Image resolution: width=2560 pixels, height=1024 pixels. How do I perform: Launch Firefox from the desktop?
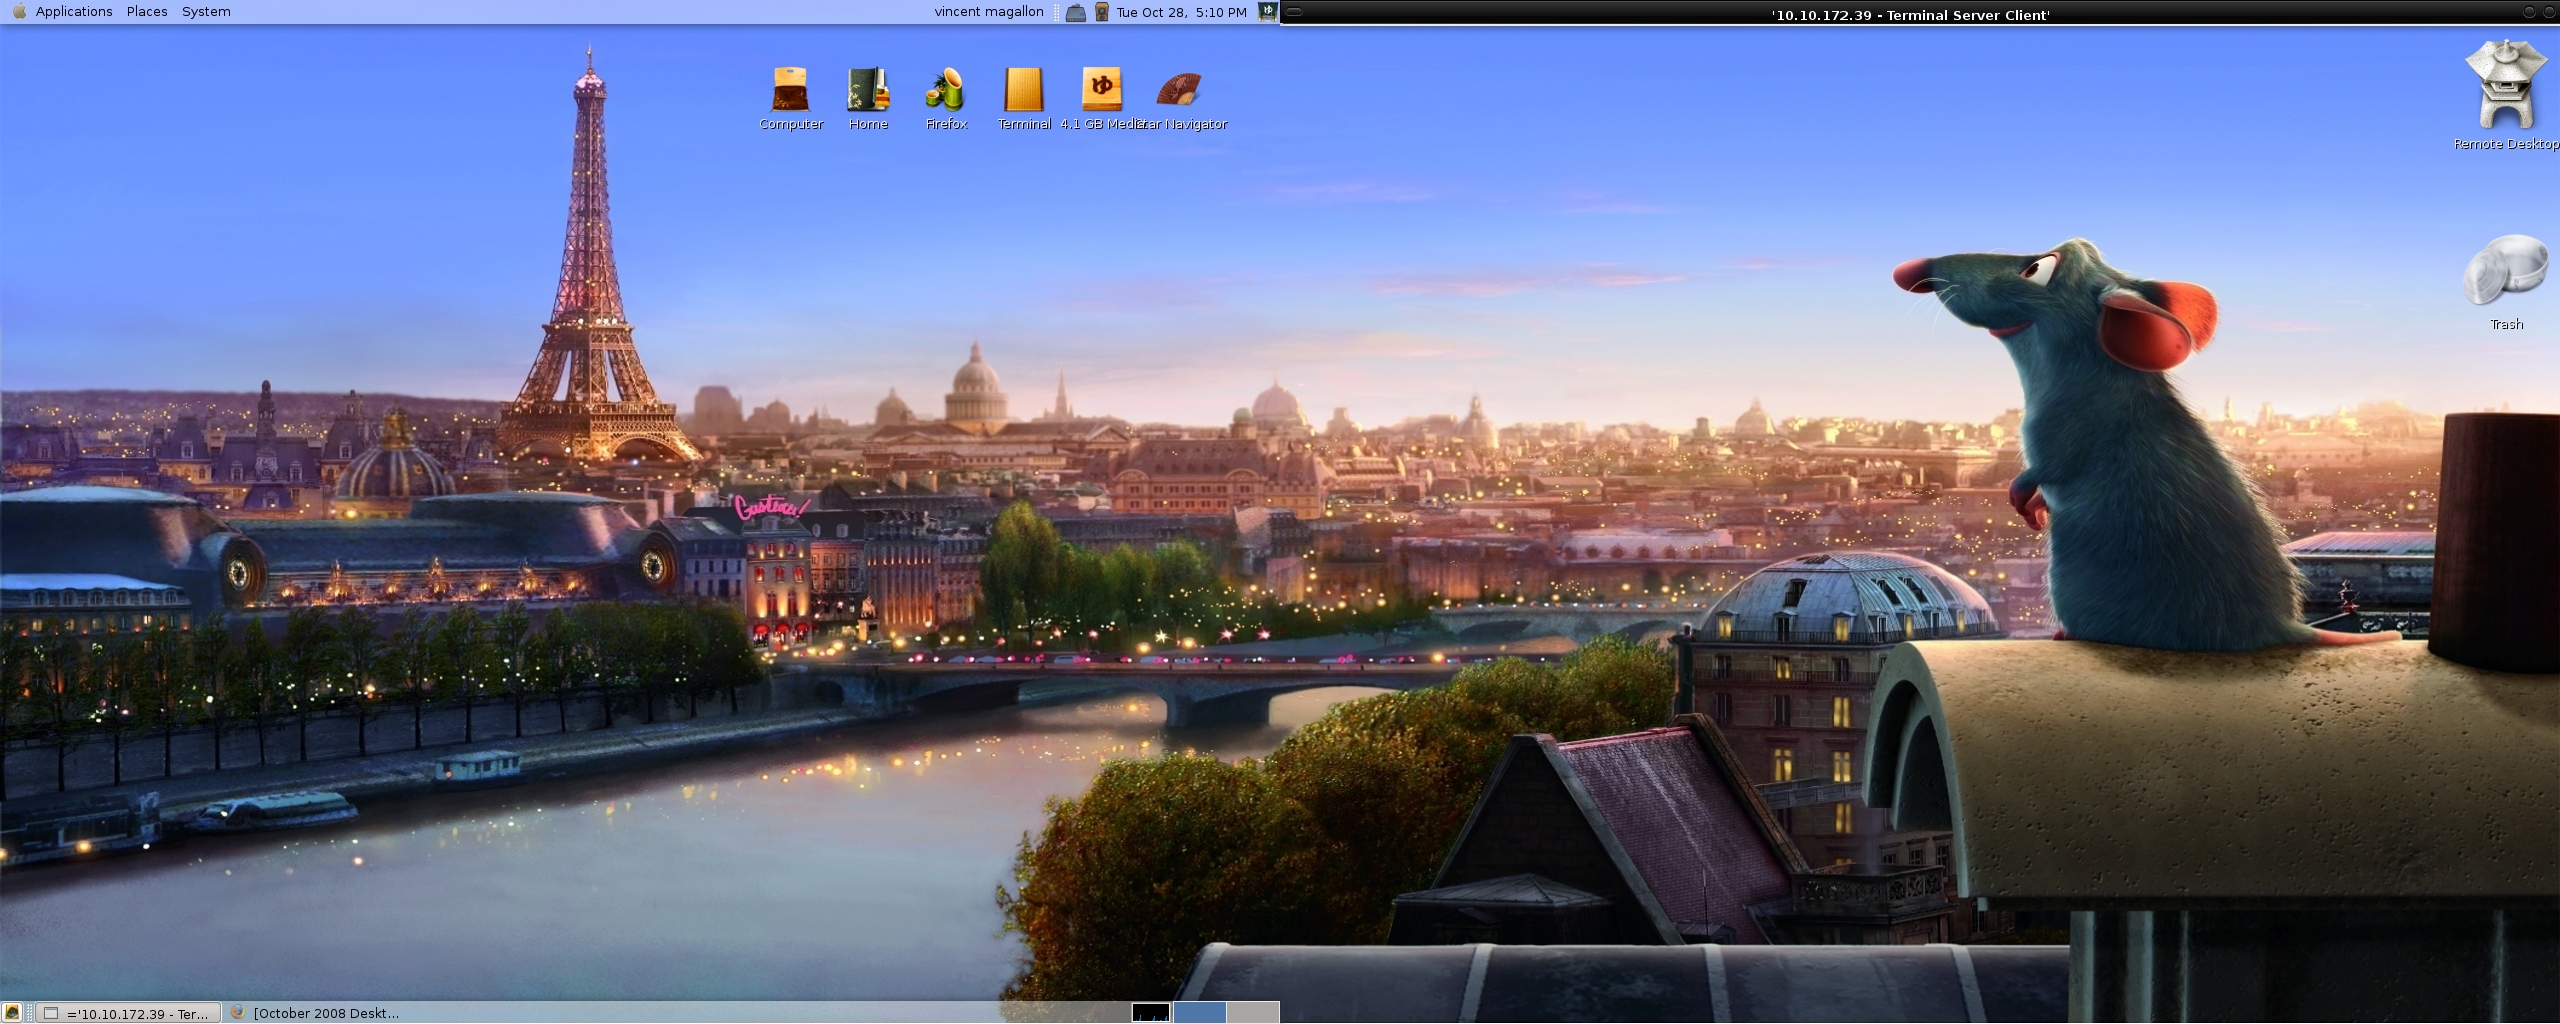(x=946, y=97)
